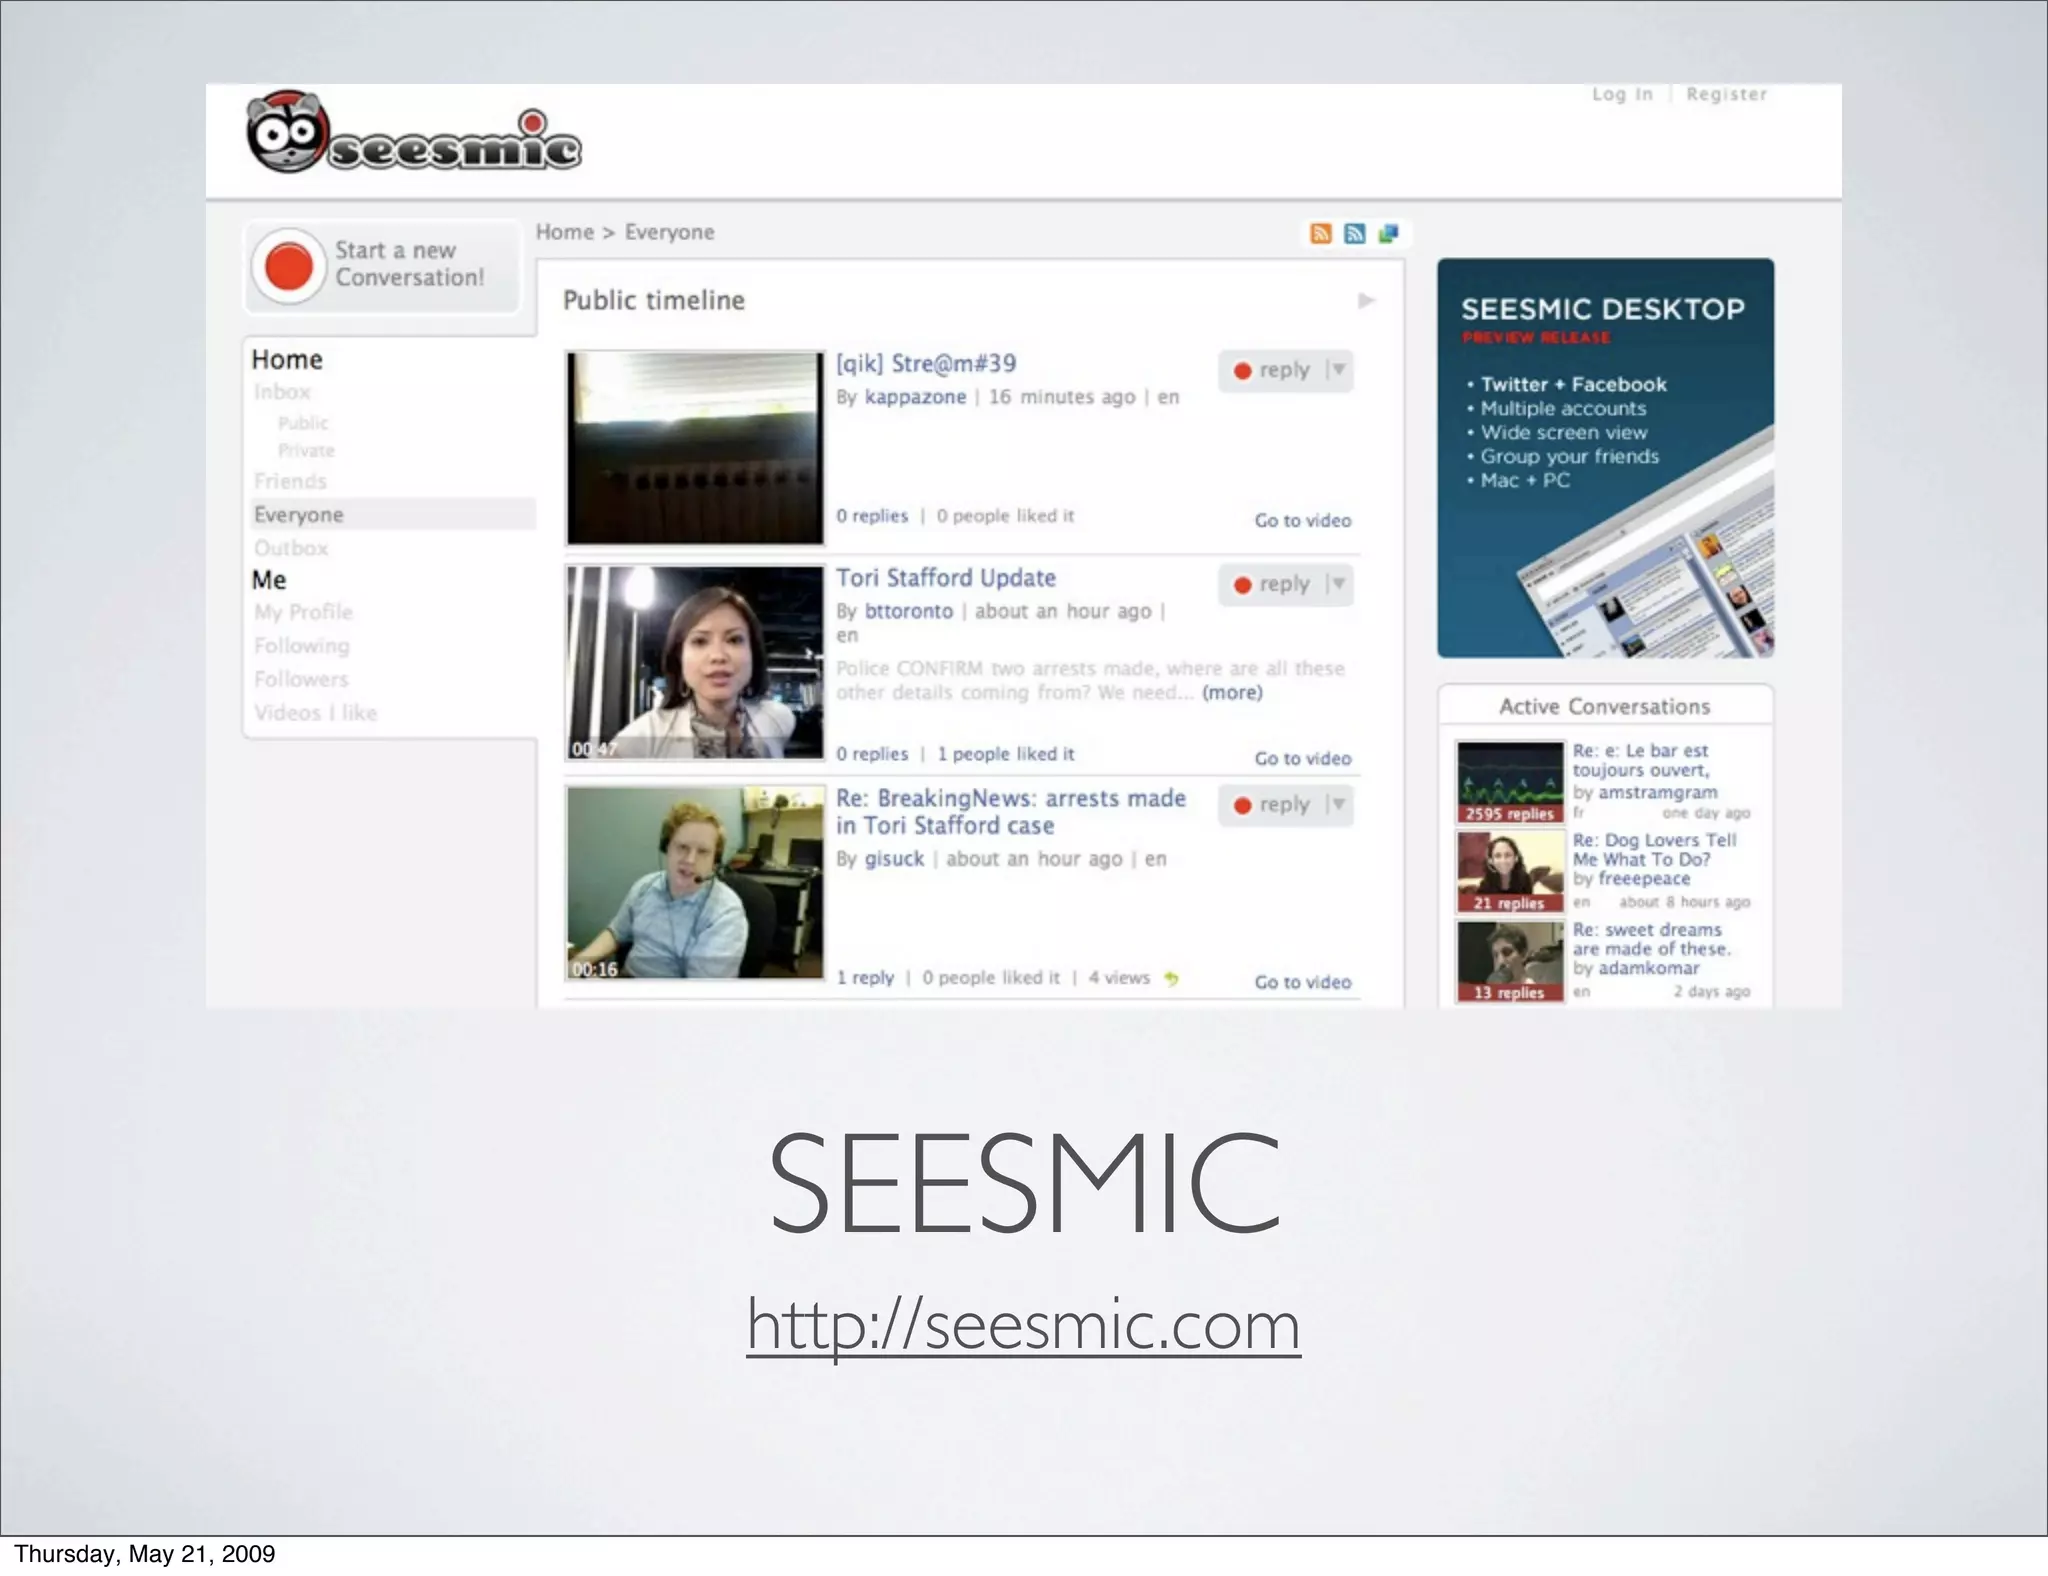The image size is (2048, 1576).
Task: Open the 13 replies conversation thumbnail
Action: click(1509, 961)
